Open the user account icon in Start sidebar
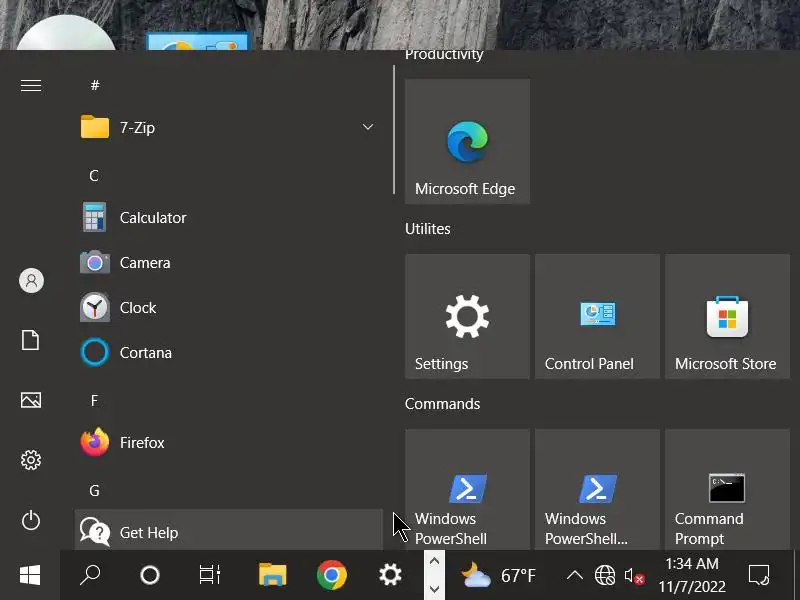 [31, 281]
